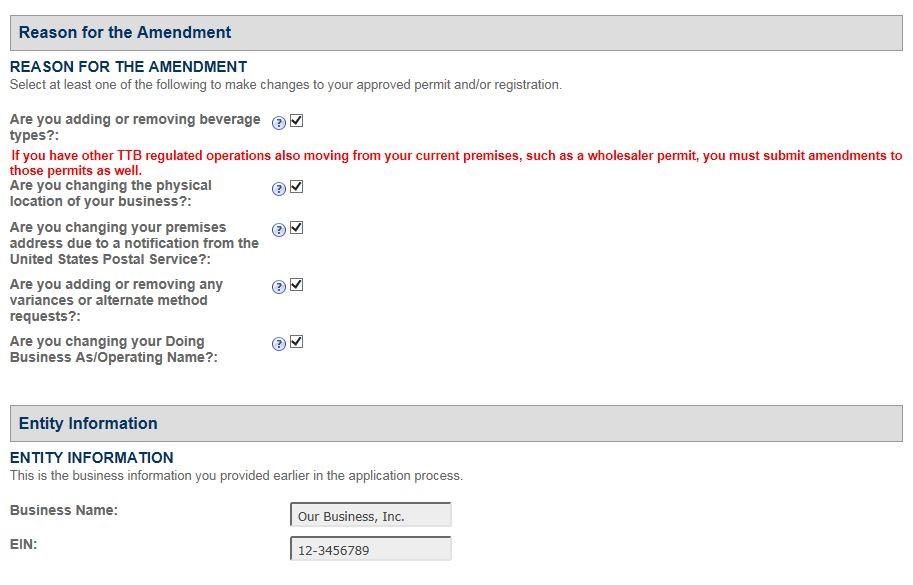Click help icon for adding or removing beverage types
The height and width of the screenshot is (585, 913).
coord(280,122)
